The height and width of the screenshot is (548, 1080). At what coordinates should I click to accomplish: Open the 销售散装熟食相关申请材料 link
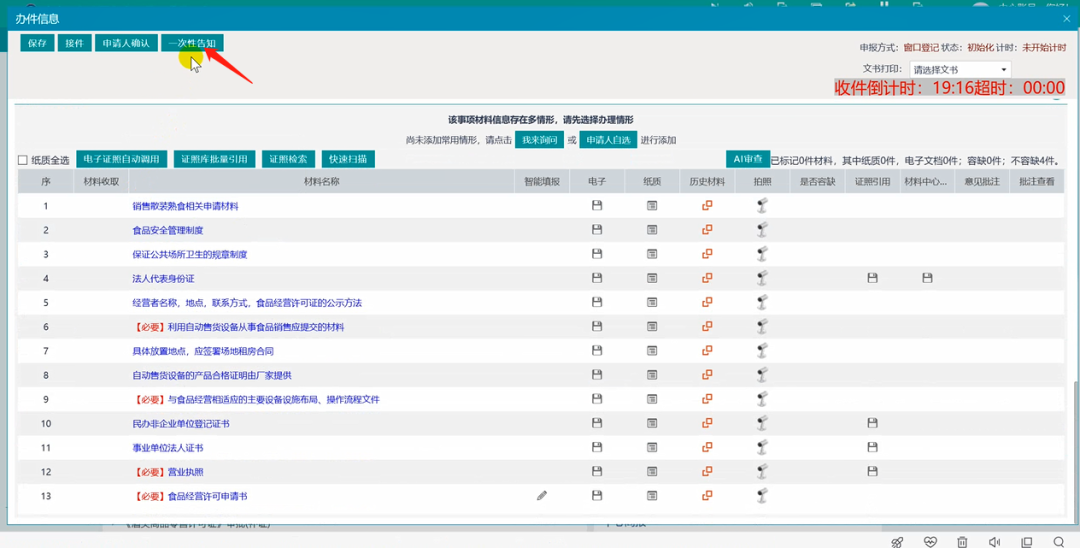[x=185, y=206]
